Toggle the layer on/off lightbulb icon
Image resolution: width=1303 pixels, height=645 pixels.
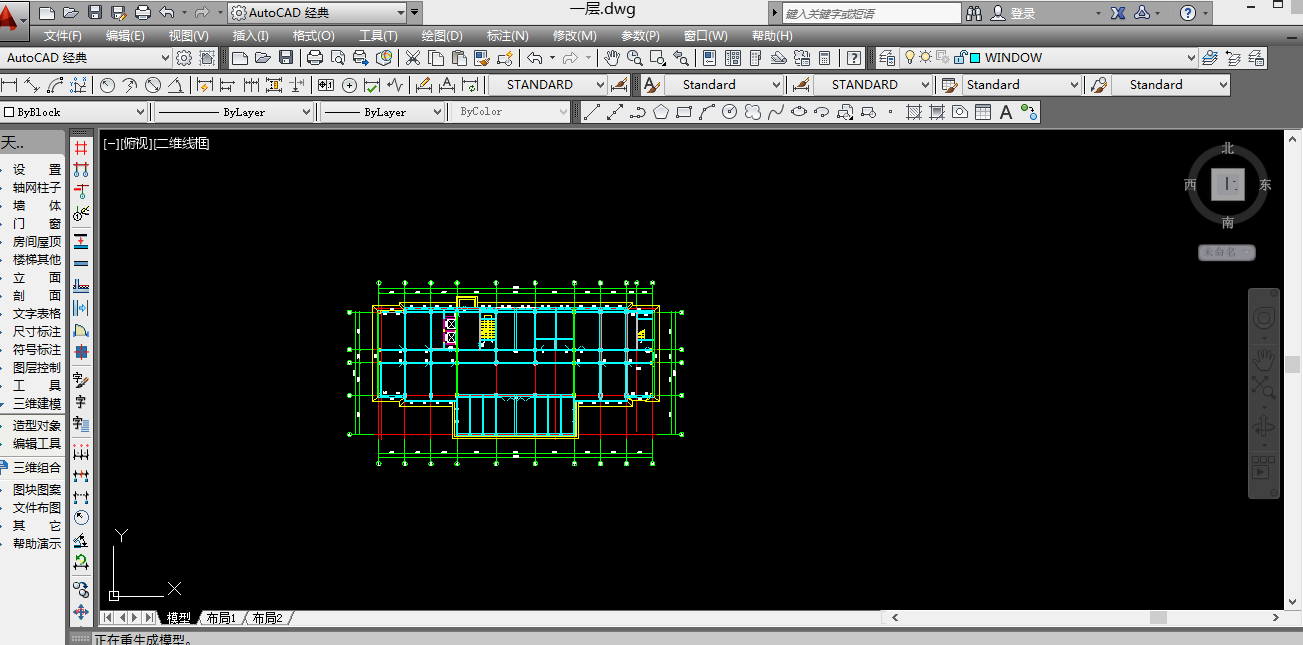point(910,58)
